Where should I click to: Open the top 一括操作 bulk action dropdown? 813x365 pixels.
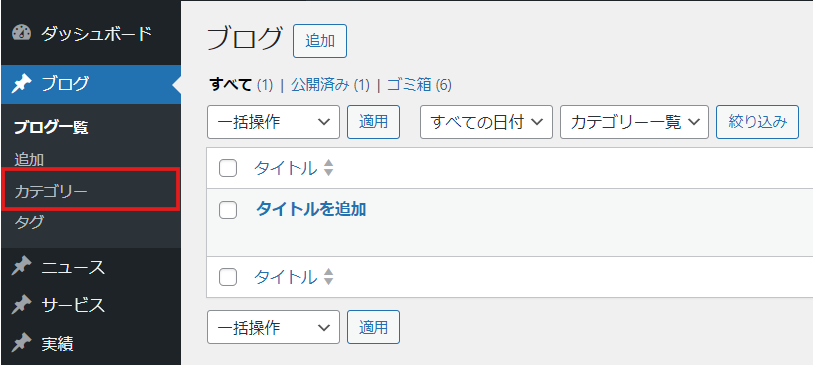tap(273, 122)
